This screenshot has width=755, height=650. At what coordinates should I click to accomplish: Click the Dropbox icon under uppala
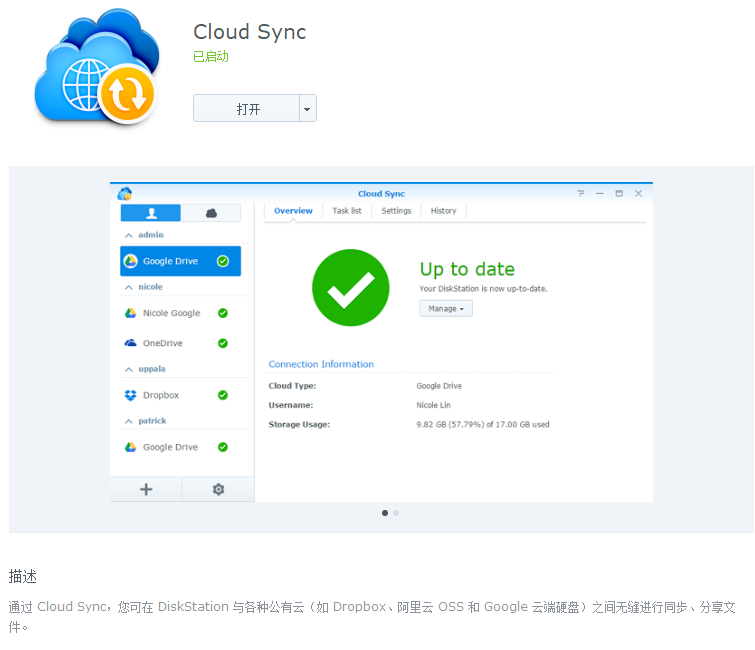pos(130,395)
